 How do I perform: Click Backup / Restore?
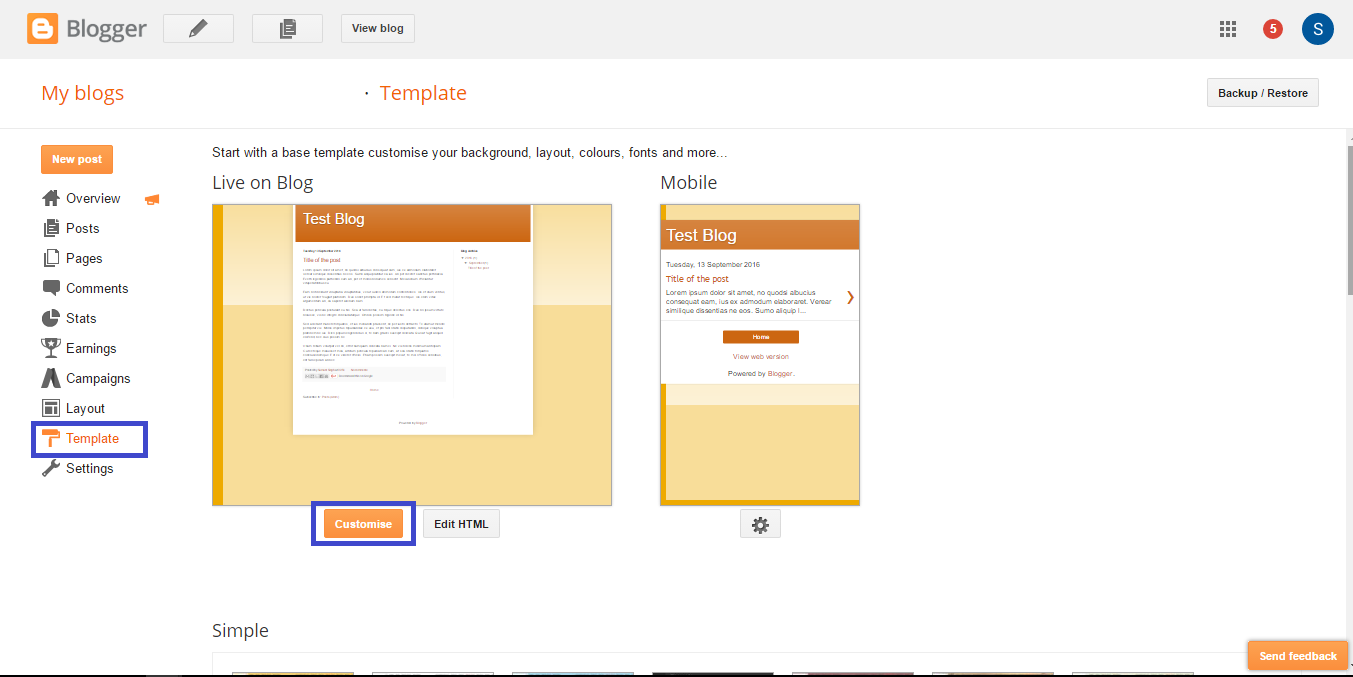pyautogui.click(x=1262, y=92)
